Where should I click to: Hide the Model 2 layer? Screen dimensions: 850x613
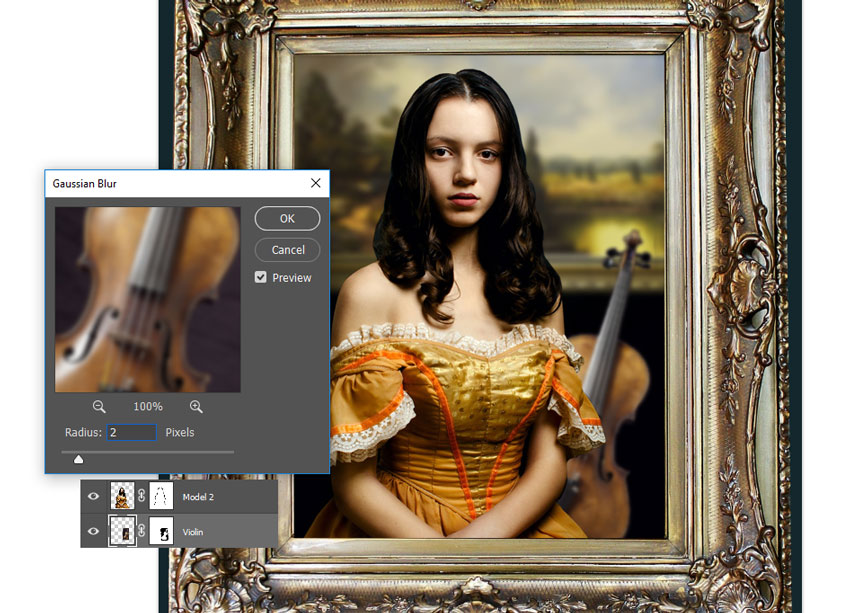point(93,495)
